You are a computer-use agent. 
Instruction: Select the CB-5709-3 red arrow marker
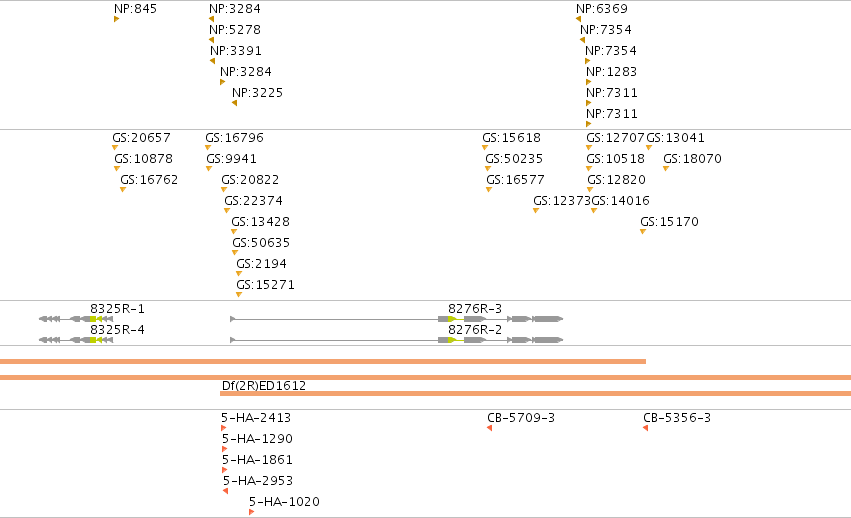point(490,428)
